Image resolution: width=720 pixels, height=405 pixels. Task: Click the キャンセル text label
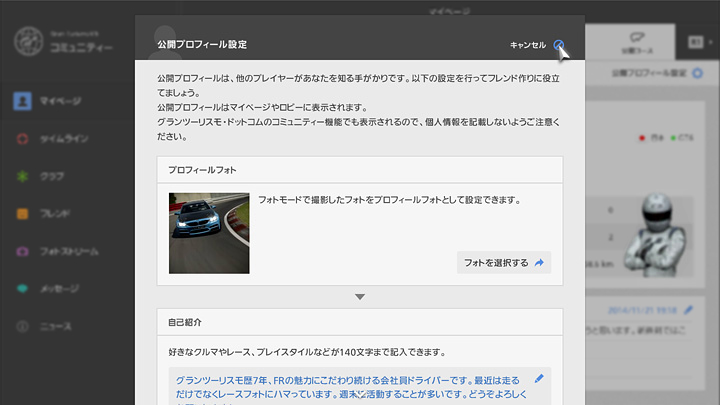click(527, 46)
